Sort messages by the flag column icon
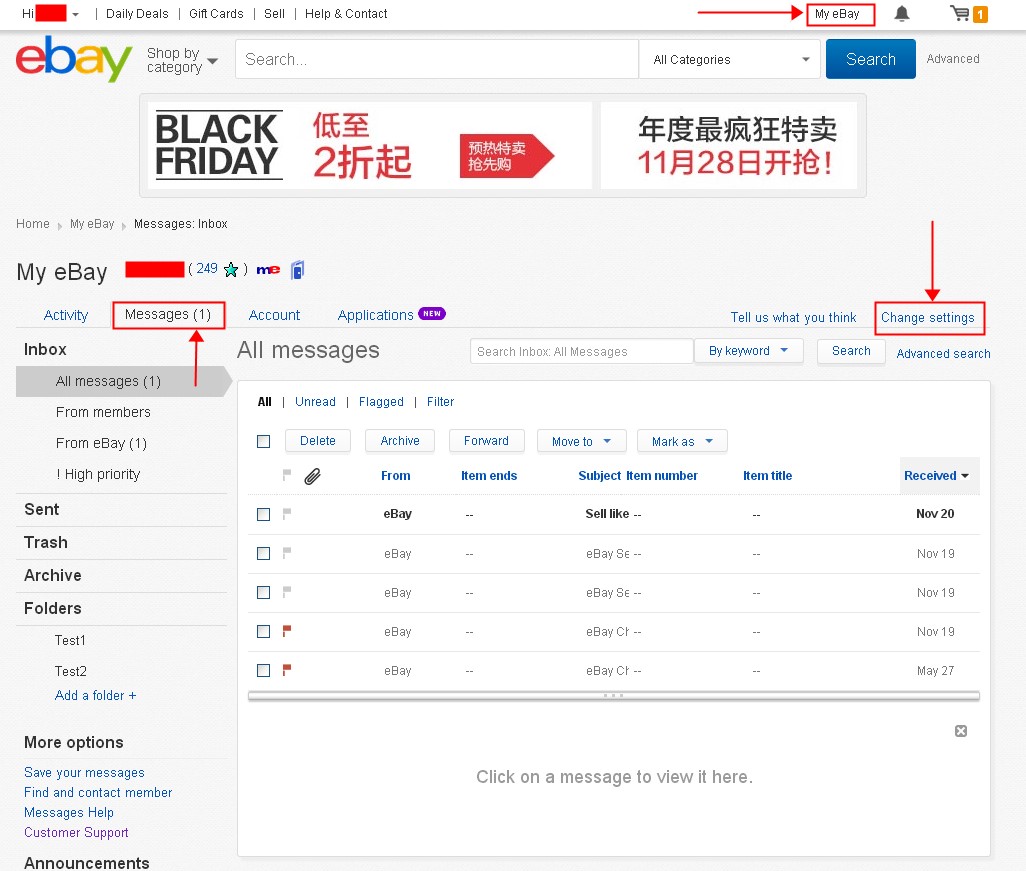The image size is (1026, 871). 287,474
